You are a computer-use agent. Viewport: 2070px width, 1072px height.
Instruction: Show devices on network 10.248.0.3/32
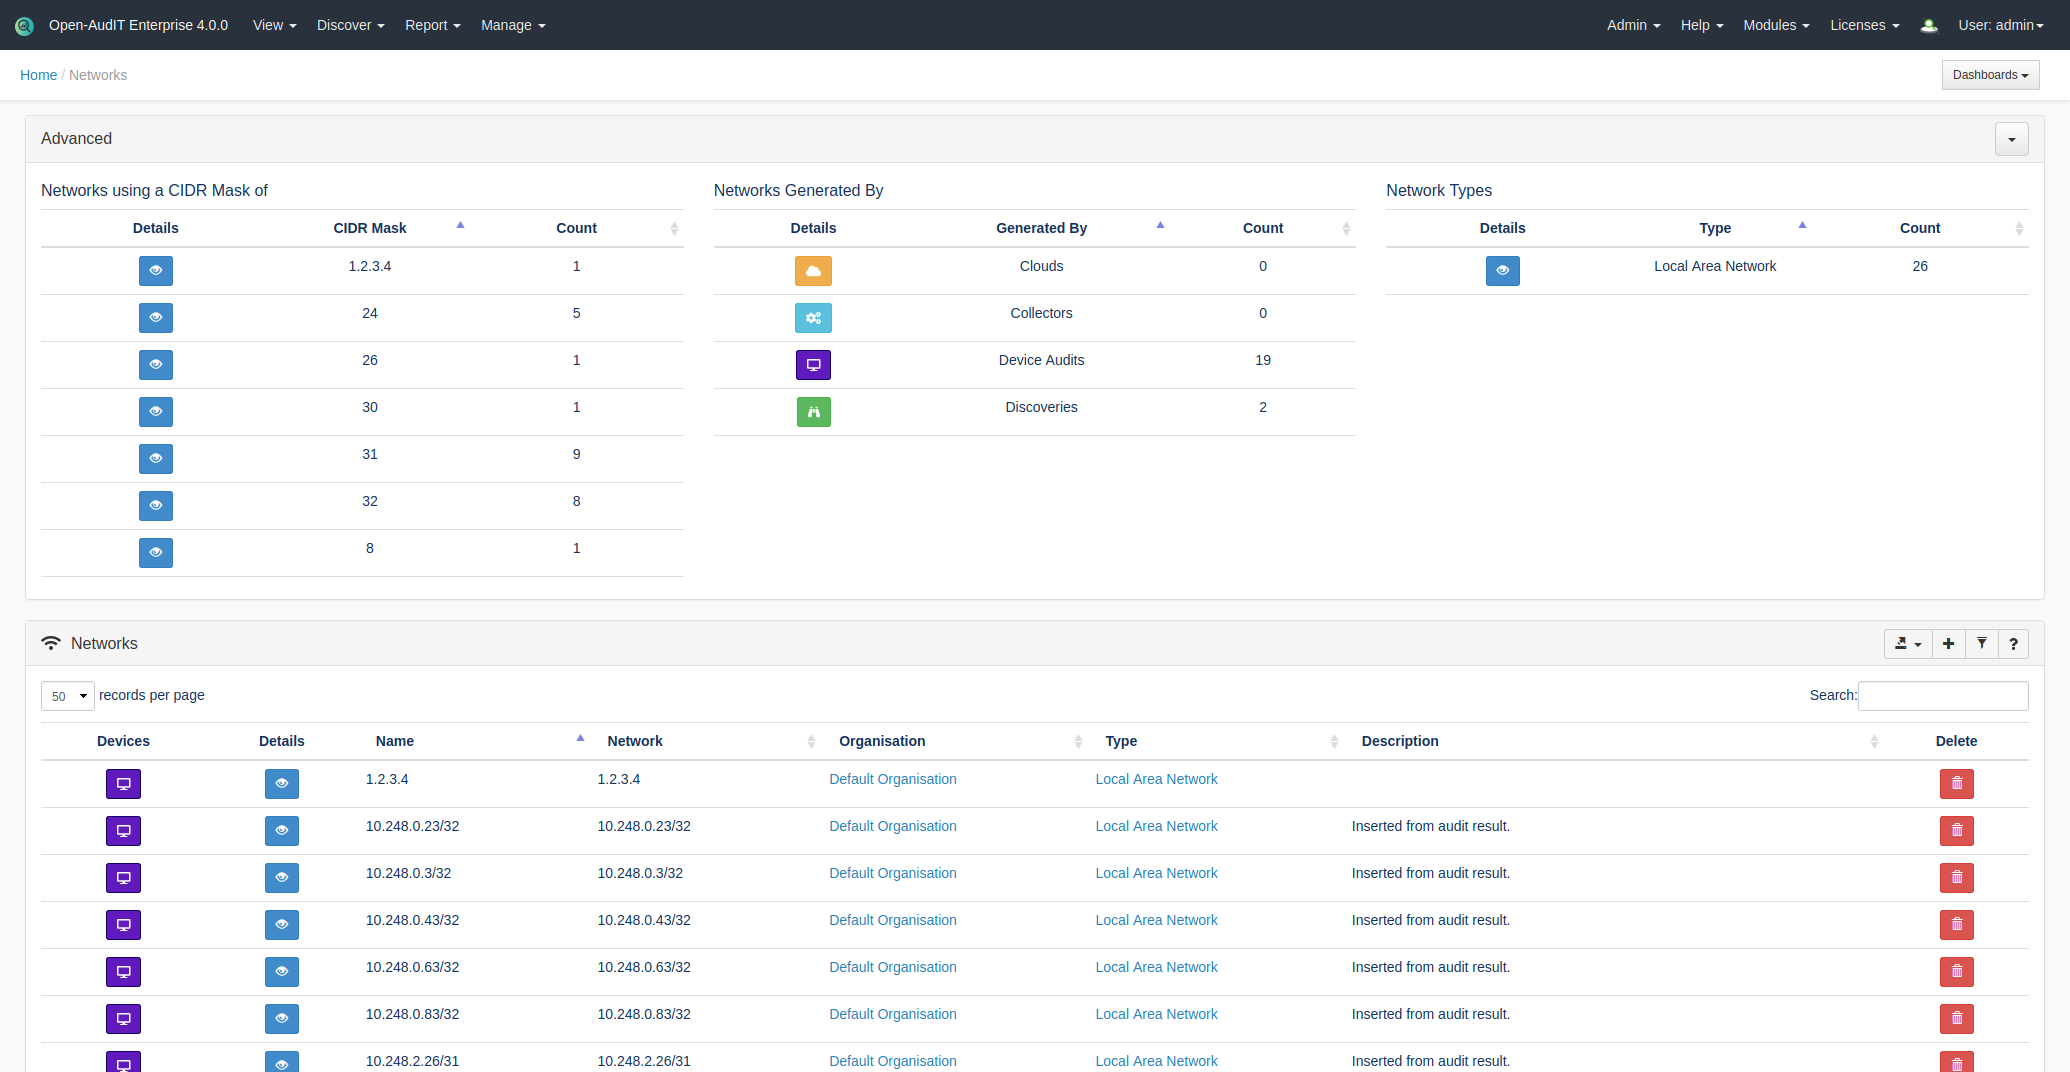123,878
